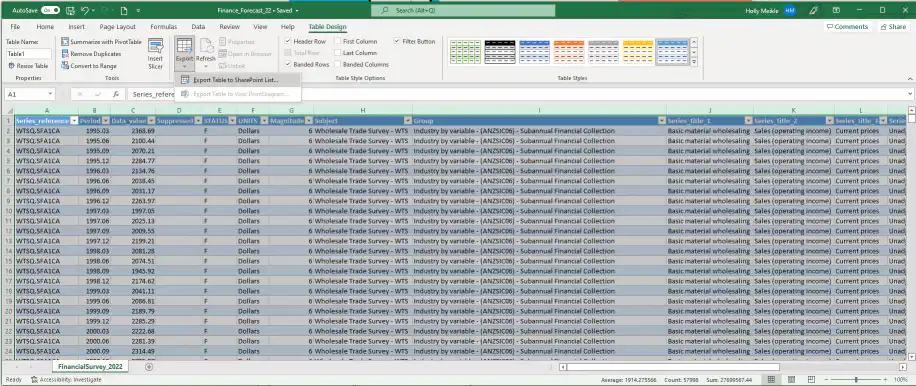Image resolution: width=916 pixels, height=386 pixels.
Task: Open the Review tab
Action: 230,27
